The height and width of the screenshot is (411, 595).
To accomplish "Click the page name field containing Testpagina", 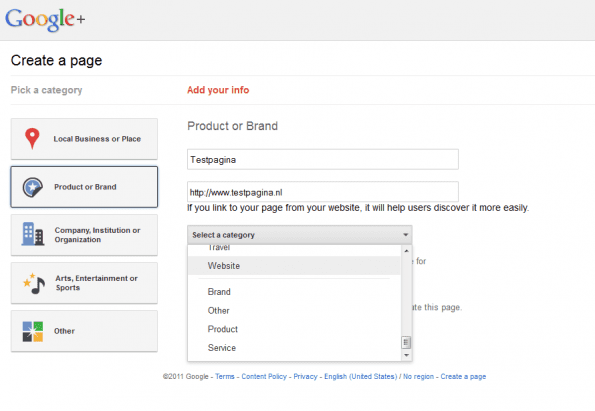I will pos(323,159).
